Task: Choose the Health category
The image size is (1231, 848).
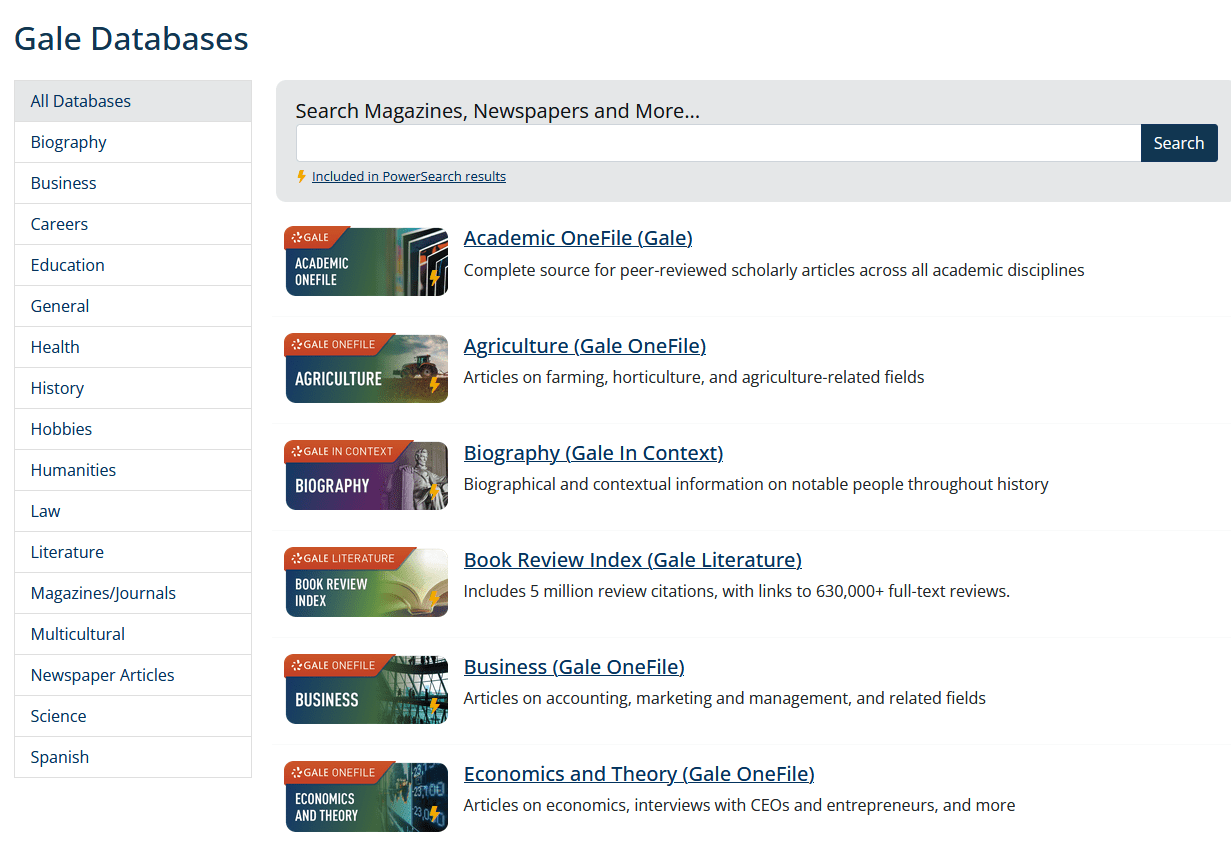Action: [x=133, y=347]
